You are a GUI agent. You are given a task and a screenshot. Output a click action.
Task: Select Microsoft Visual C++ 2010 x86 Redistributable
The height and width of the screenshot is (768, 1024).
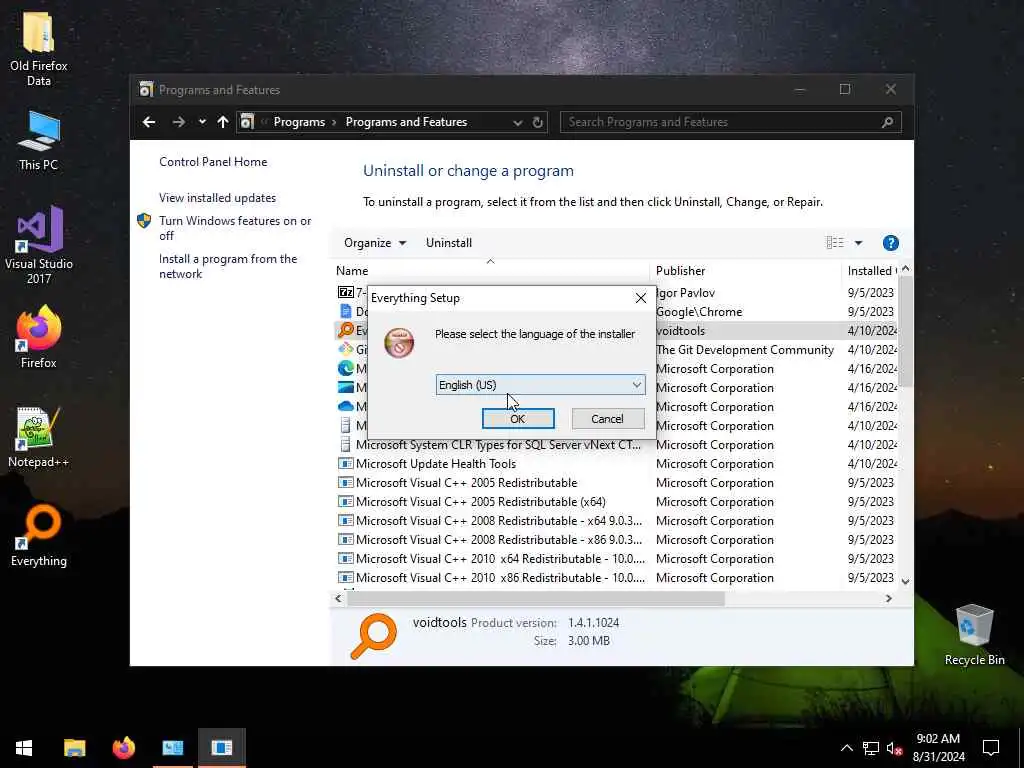click(500, 577)
